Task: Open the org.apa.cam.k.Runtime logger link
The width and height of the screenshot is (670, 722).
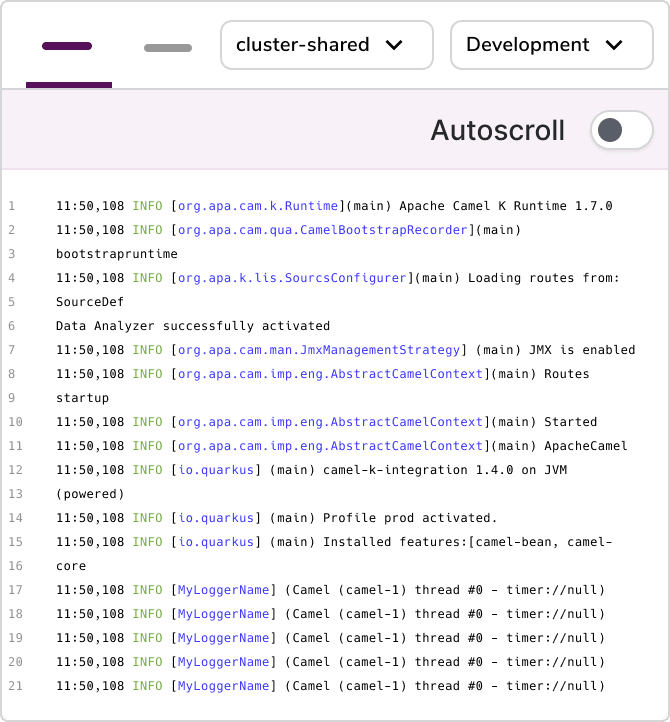Action: tap(258, 206)
